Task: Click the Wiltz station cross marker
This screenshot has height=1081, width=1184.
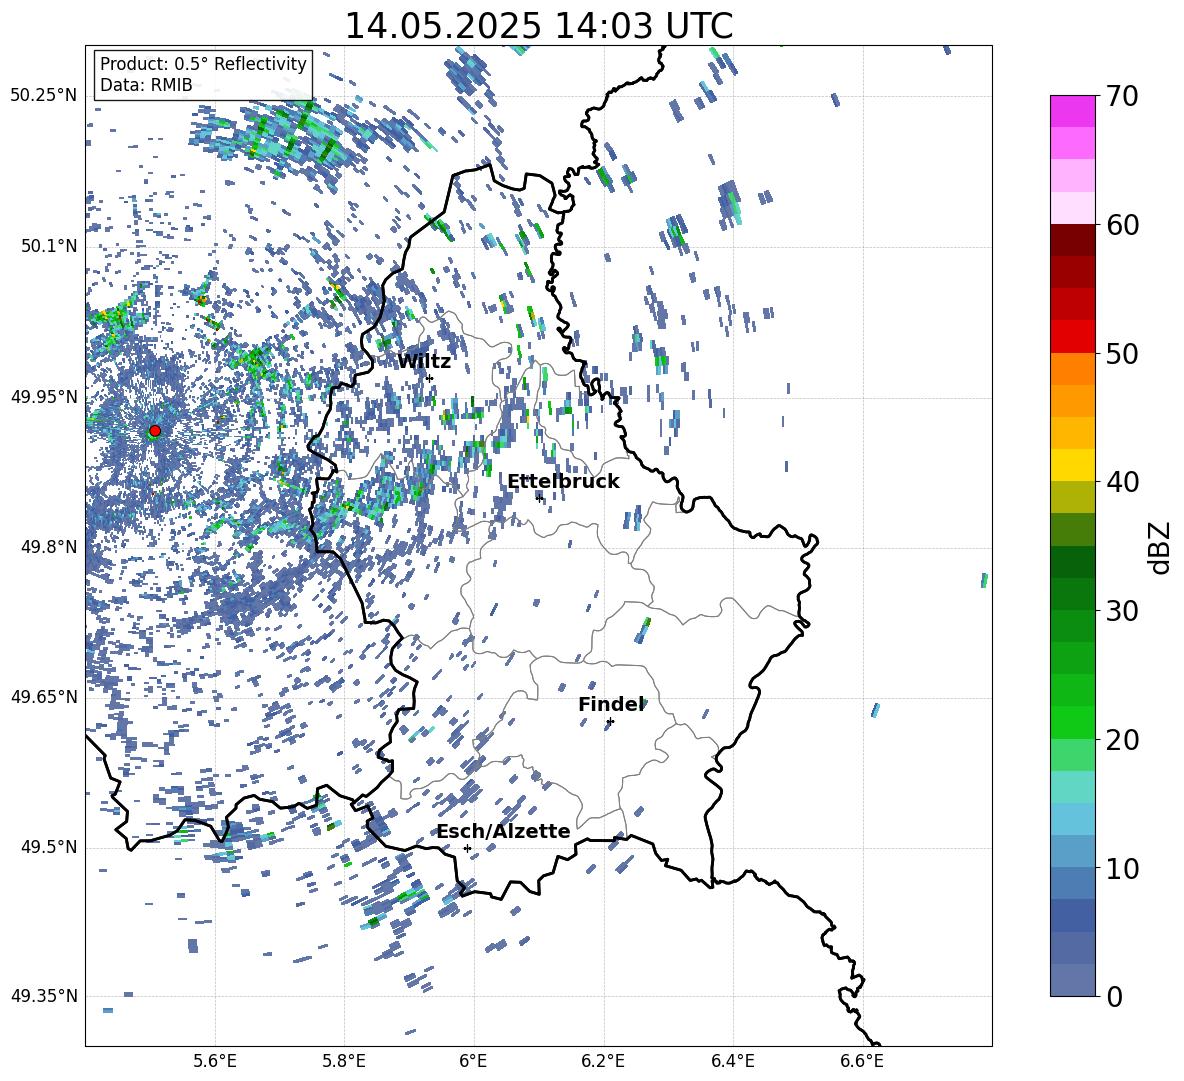Action: [x=430, y=378]
